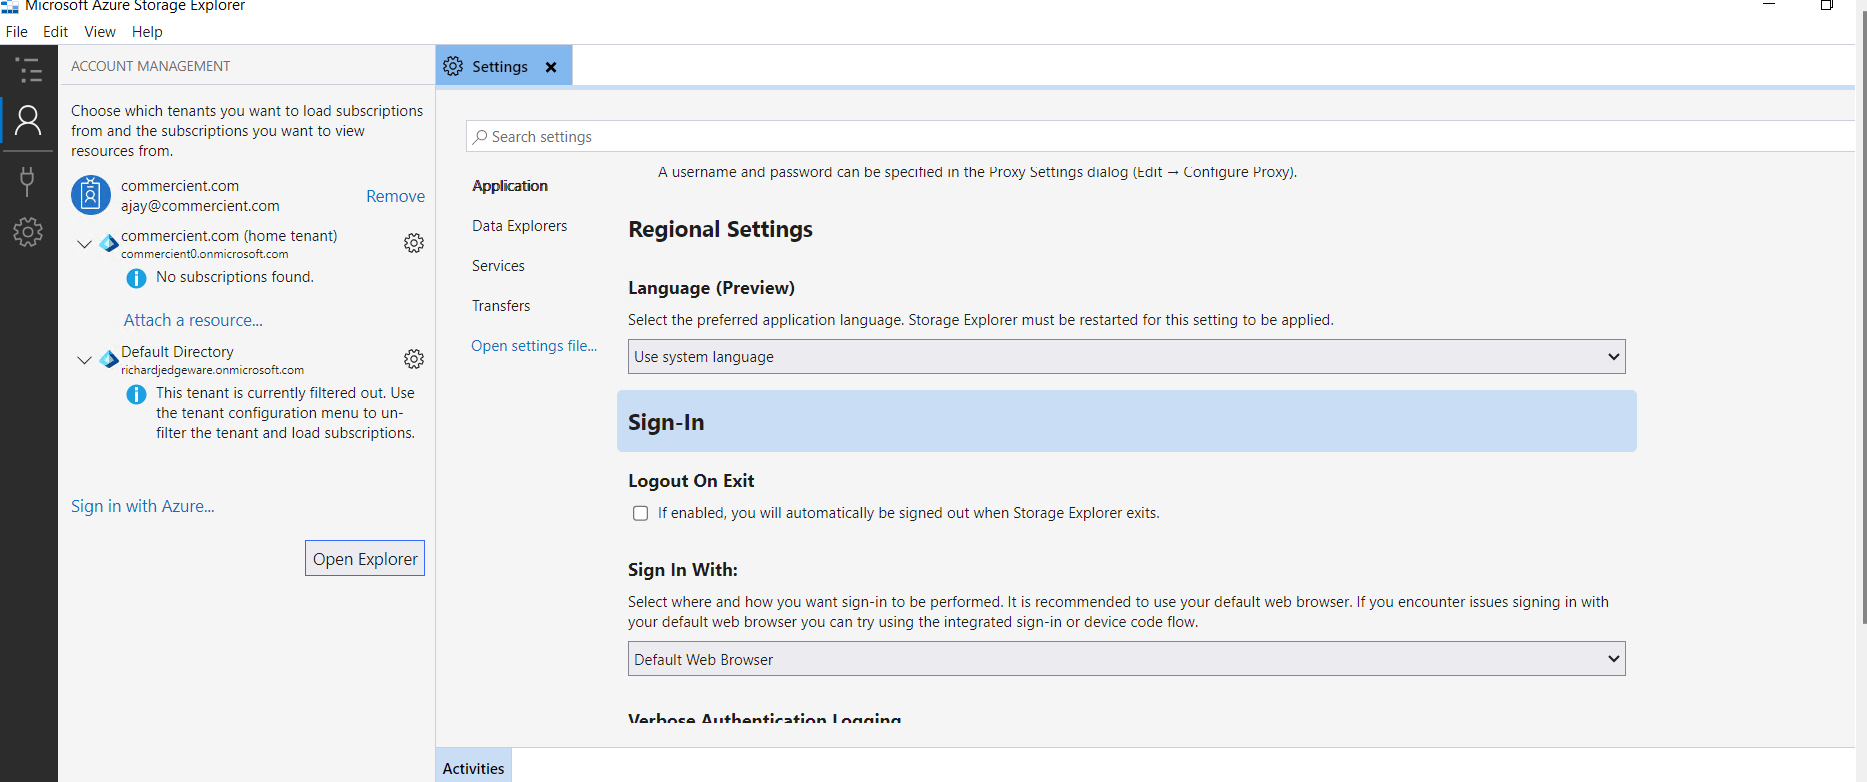Open the Language preview dropdown
Image resolution: width=1867 pixels, height=782 pixels.
pyautogui.click(x=1126, y=357)
